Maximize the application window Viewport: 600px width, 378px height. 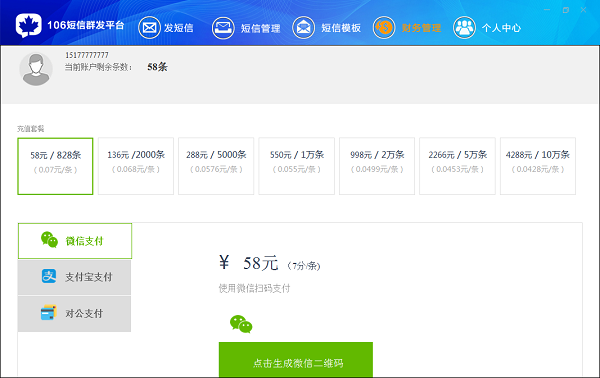pos(566,10)
